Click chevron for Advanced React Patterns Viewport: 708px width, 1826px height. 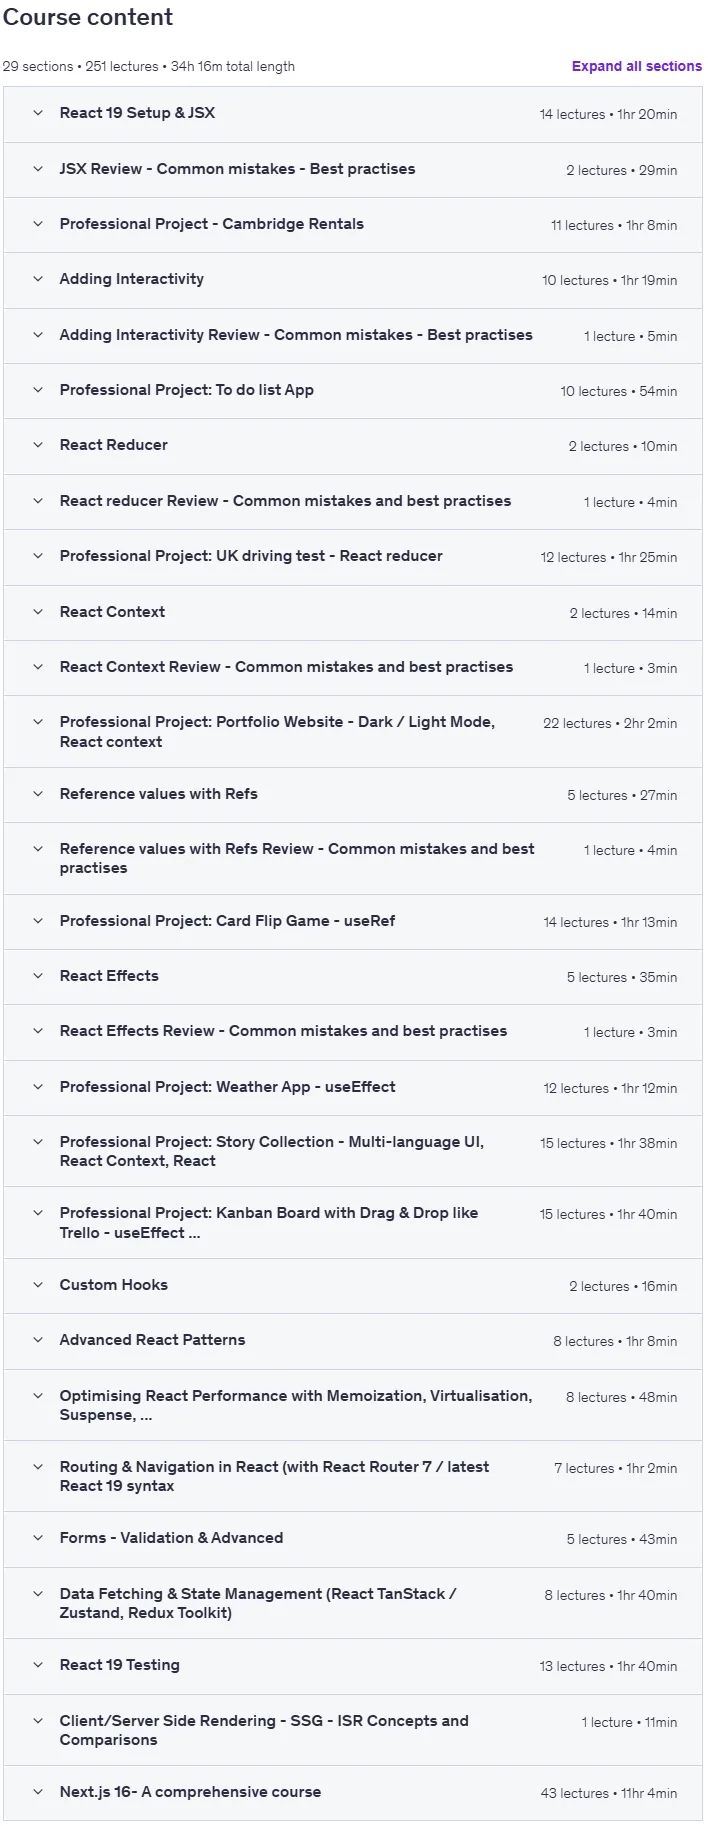tap(38, 1340)
